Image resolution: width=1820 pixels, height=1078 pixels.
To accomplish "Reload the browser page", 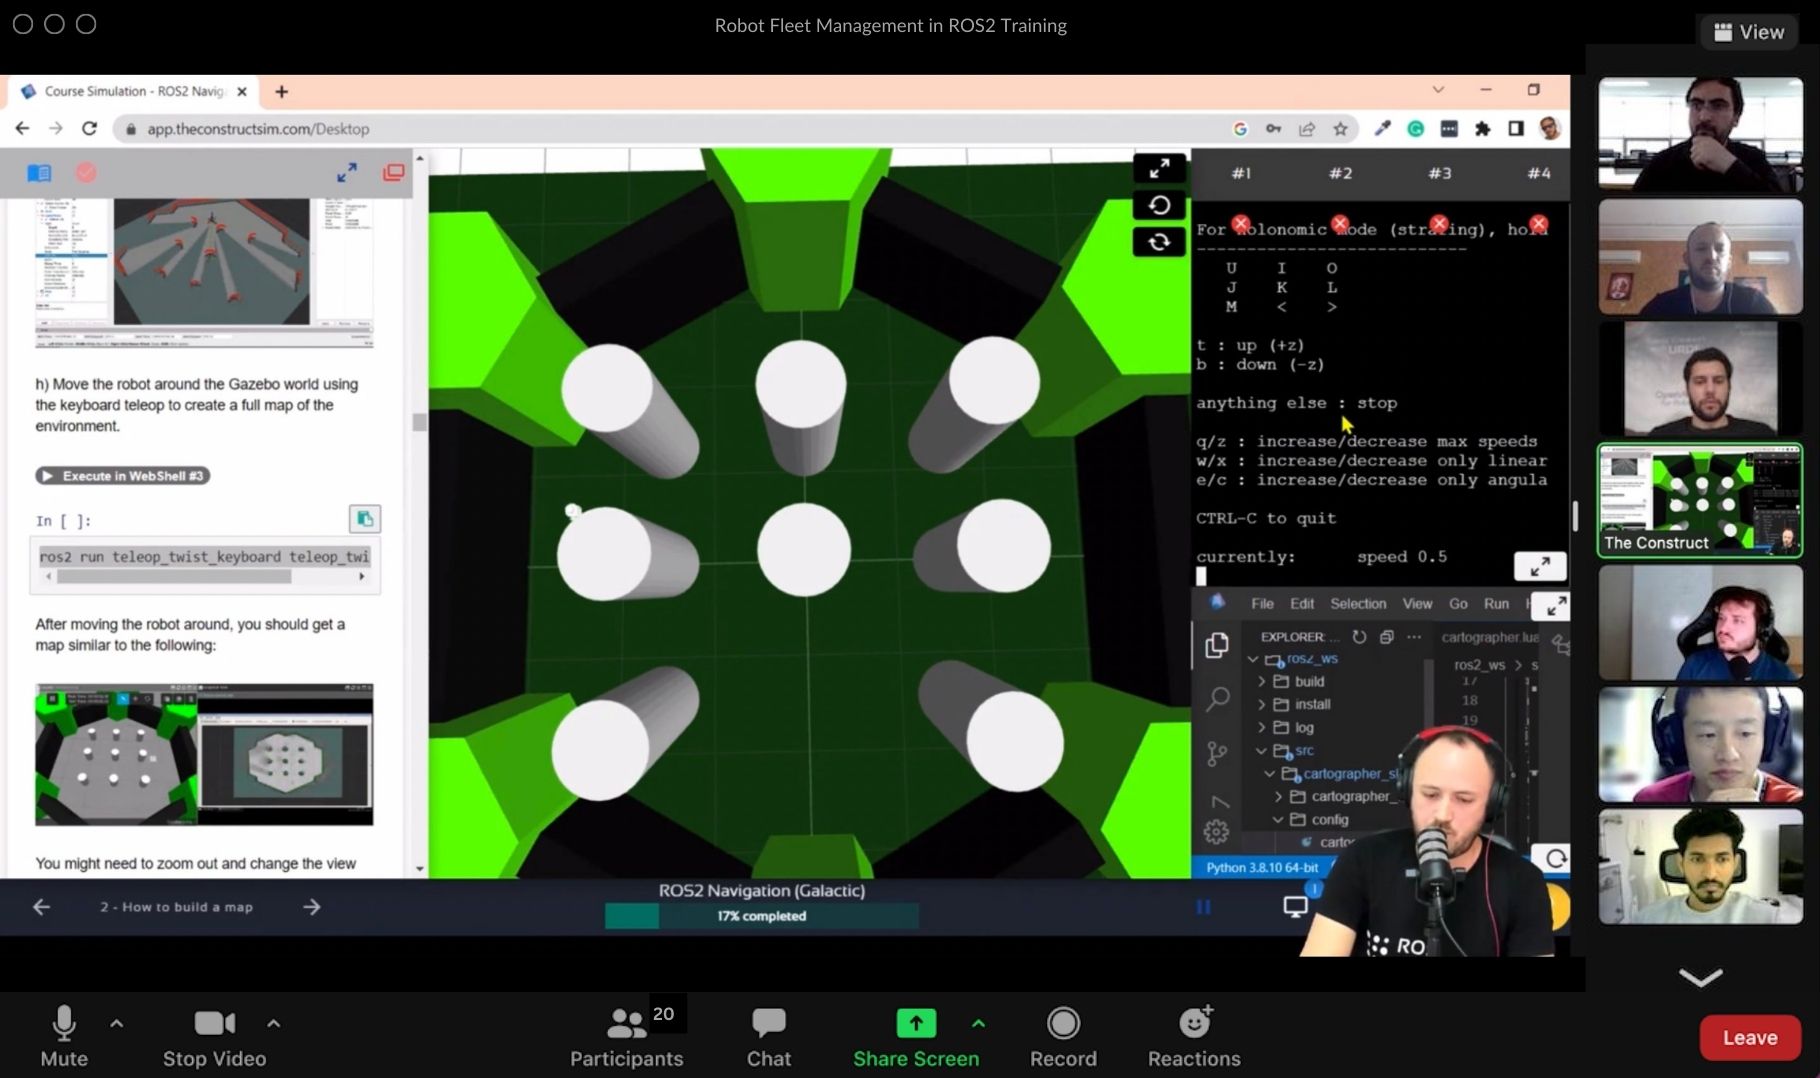I will (x=89, y=128).
